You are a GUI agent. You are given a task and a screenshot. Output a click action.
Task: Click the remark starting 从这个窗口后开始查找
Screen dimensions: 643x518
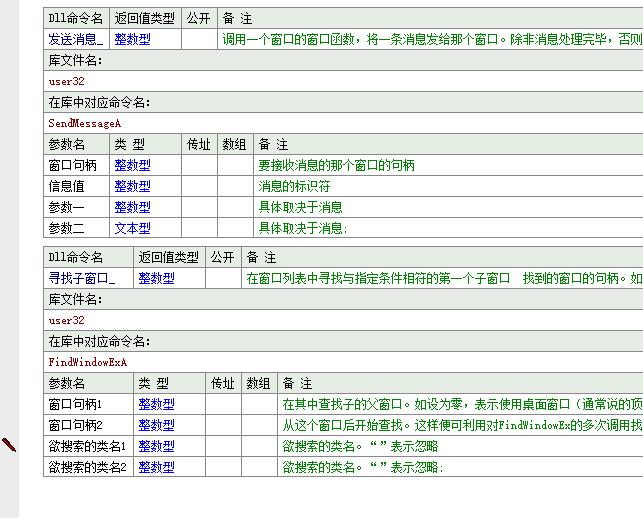(x=462, y=425)
